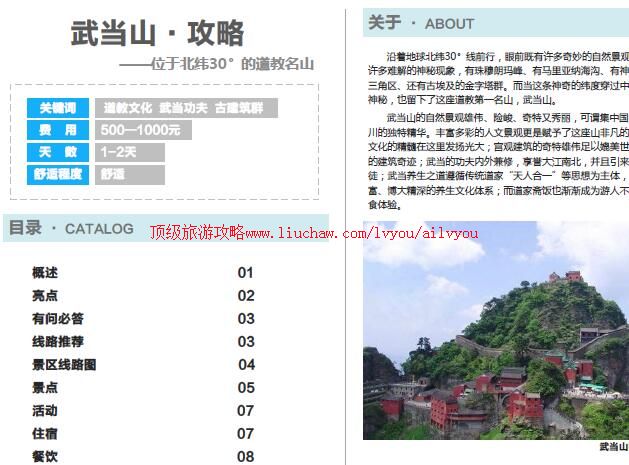The image size is (629, 465).
Task: Click the 关键词 blue label
Action: pos(58,108)
